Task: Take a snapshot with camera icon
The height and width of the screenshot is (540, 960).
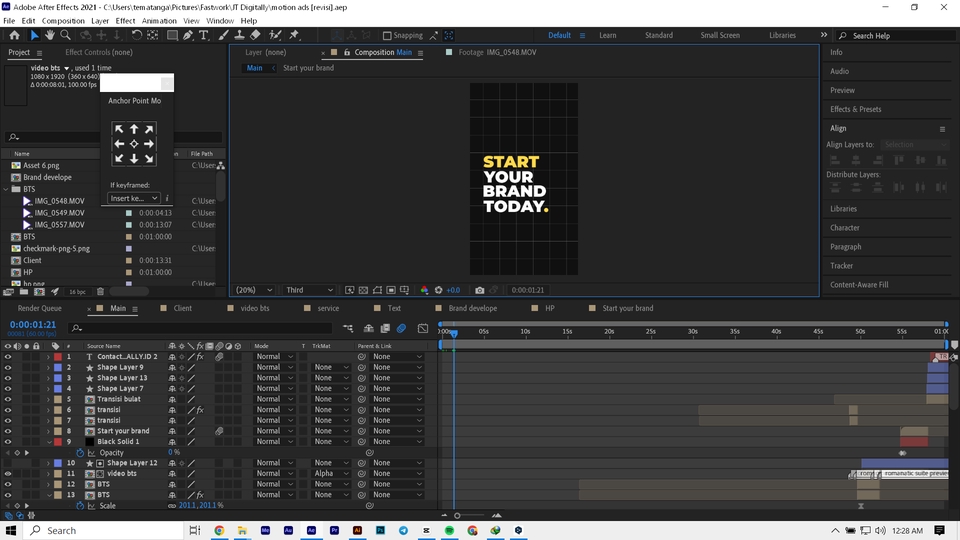Action: pos(479,290)
